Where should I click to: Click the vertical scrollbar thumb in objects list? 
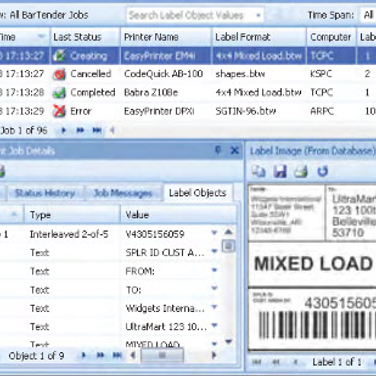click(229, 246)
